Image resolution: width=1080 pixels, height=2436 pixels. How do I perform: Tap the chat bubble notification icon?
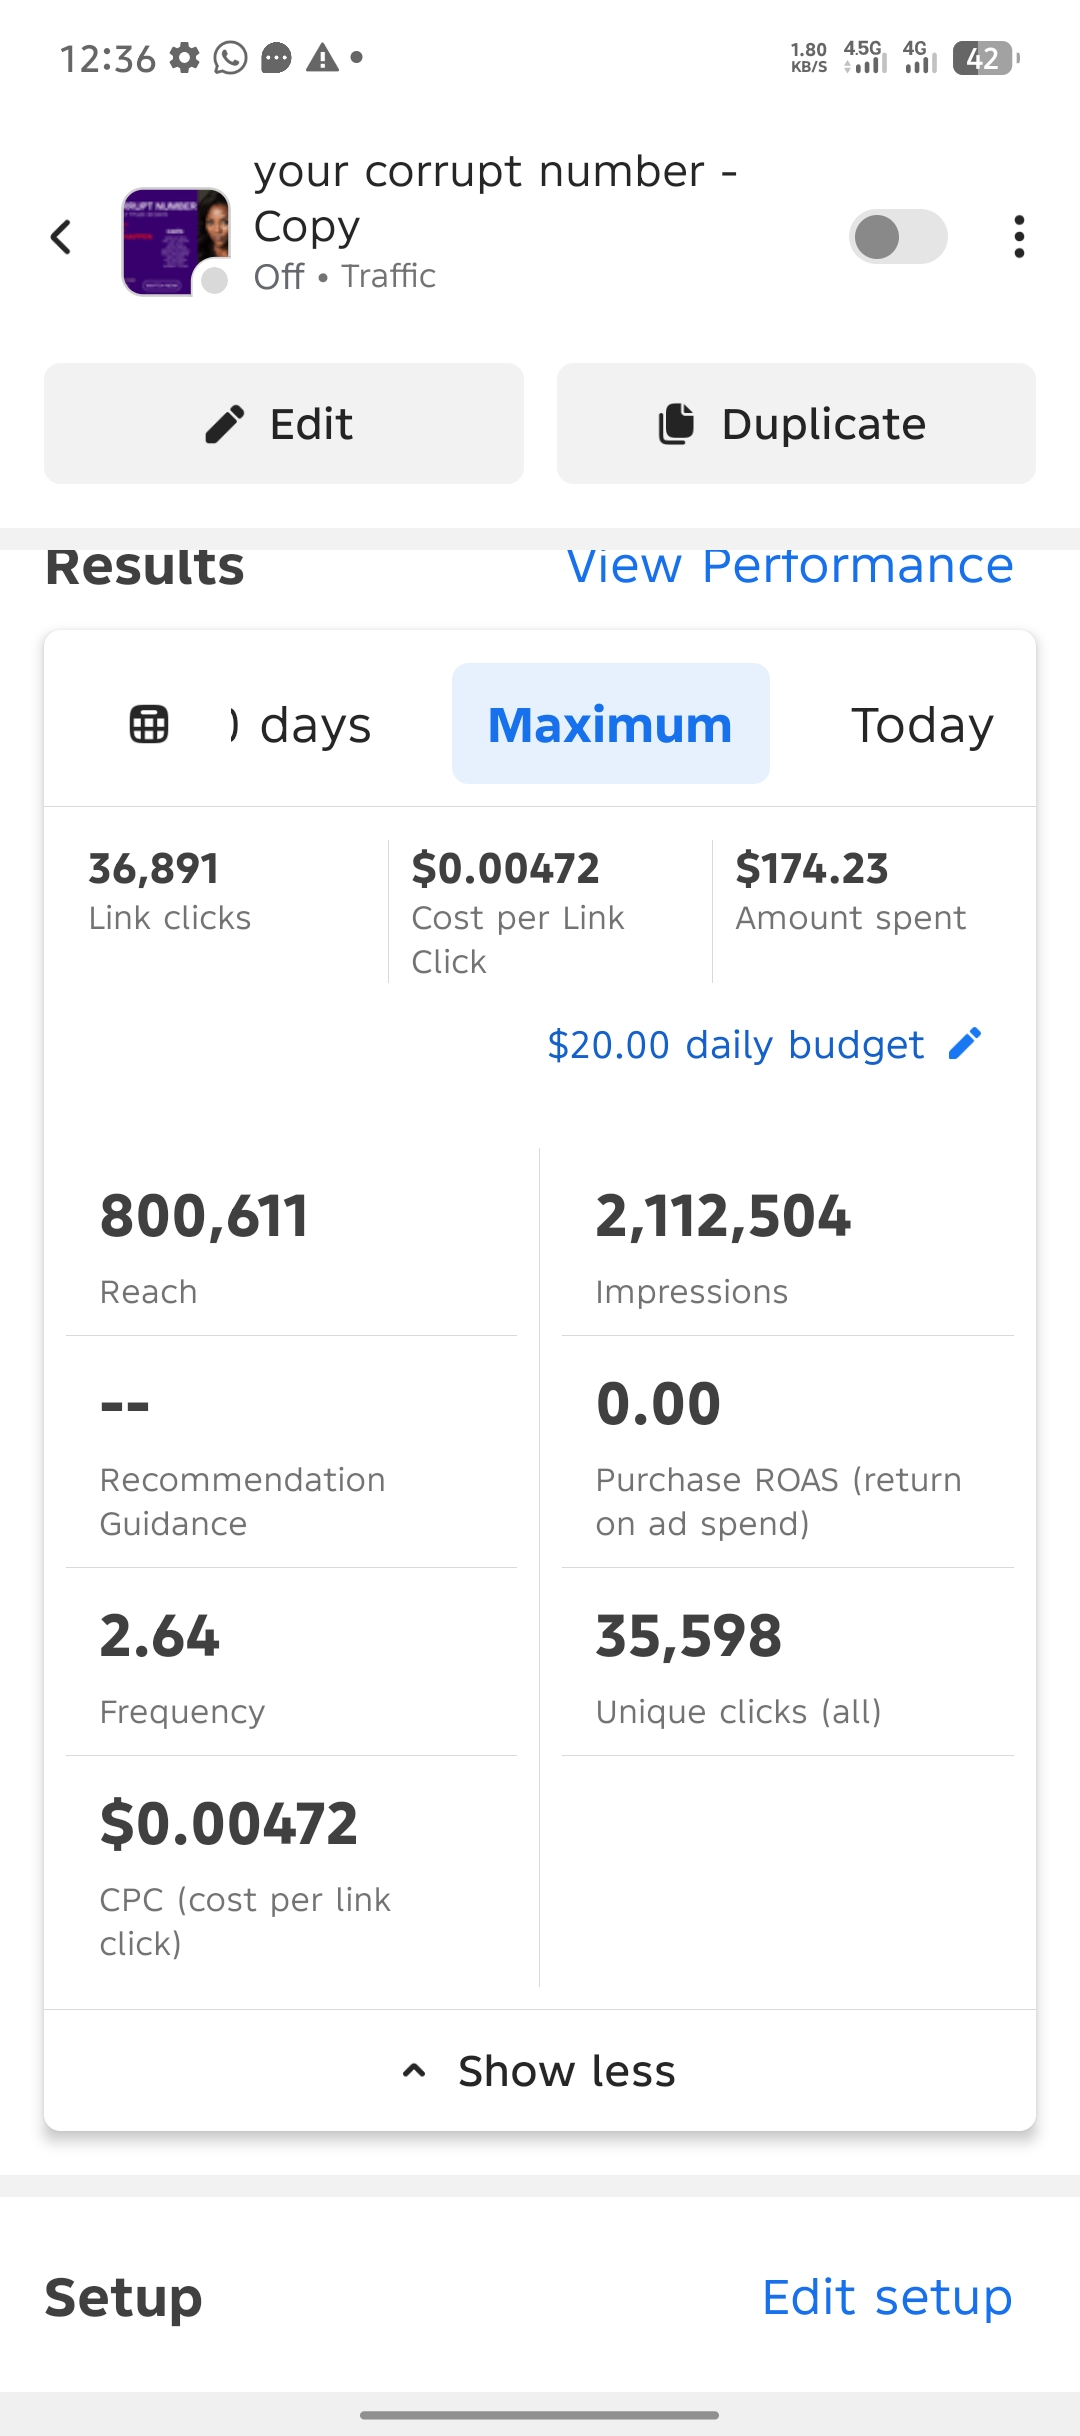point(276,59)
